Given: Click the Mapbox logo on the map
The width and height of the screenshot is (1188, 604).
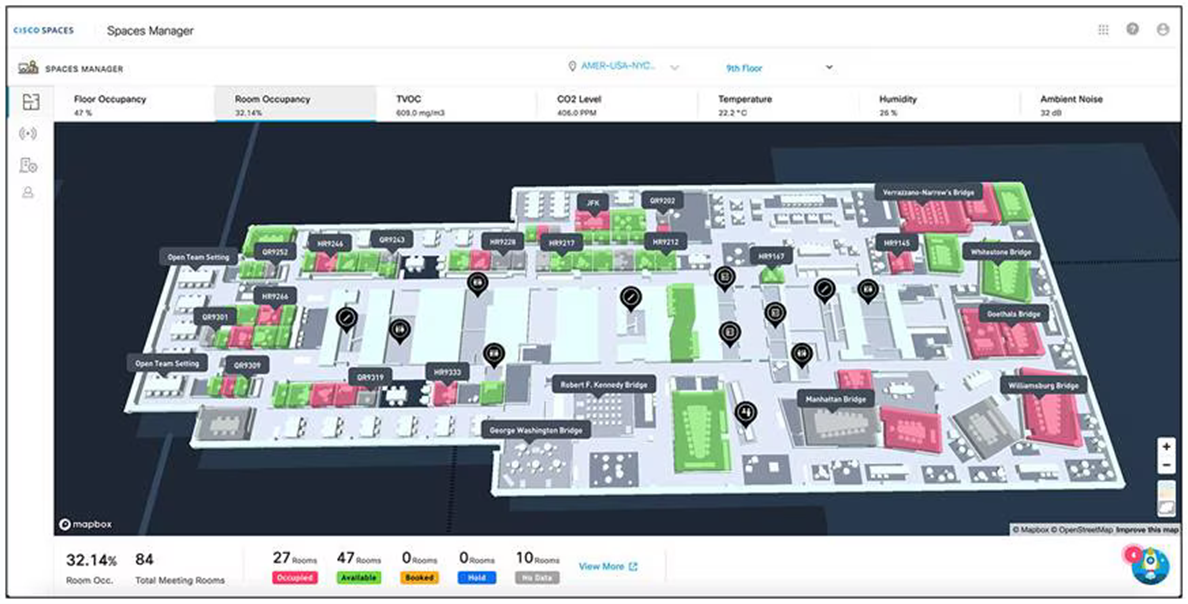Looking at the screenshot, I should pos(86,524).
